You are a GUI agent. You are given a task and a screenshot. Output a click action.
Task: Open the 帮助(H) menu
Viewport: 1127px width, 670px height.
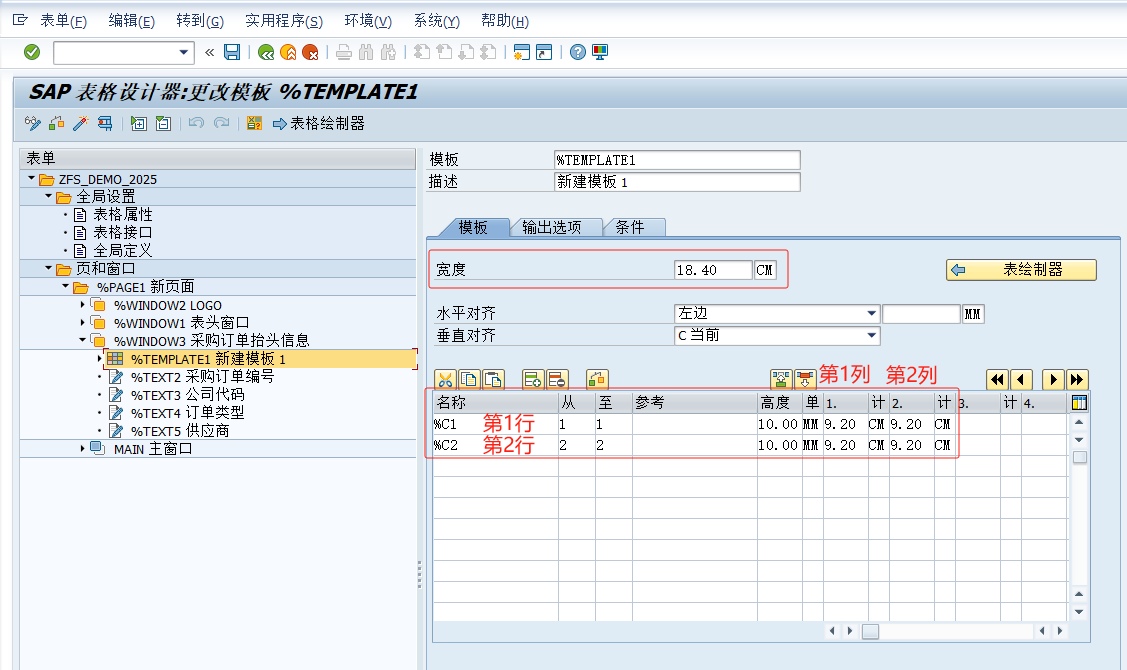point(505,21)
